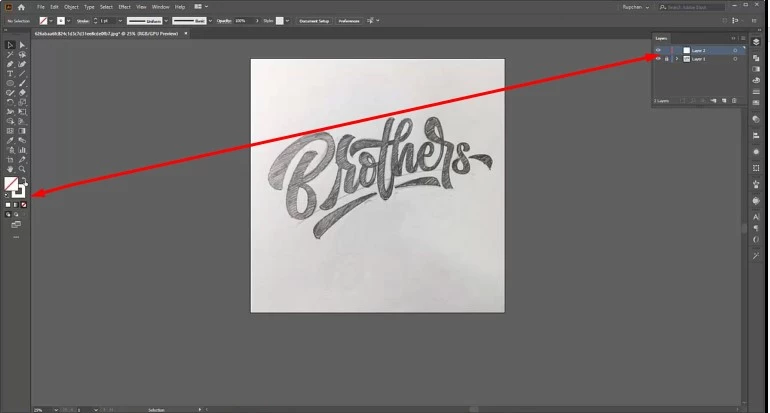Select the Zoom tool
Viewport: 770px width, 413px height.
pyautogui.click(x=22, y=169)
